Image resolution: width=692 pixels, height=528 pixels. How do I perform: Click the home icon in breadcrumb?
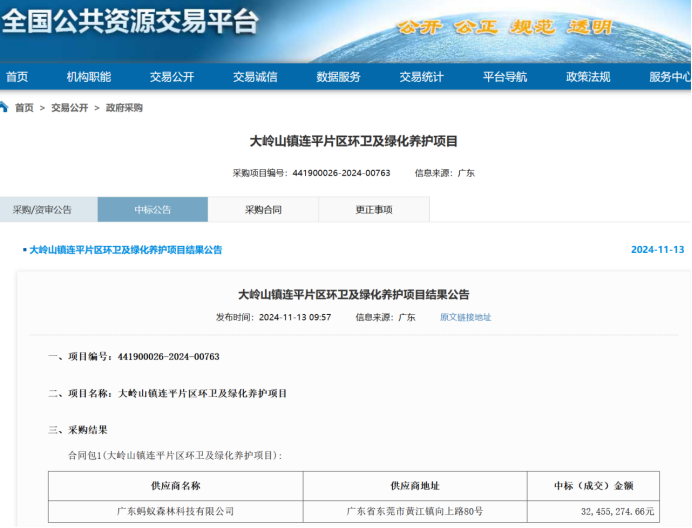click(4, 107)
